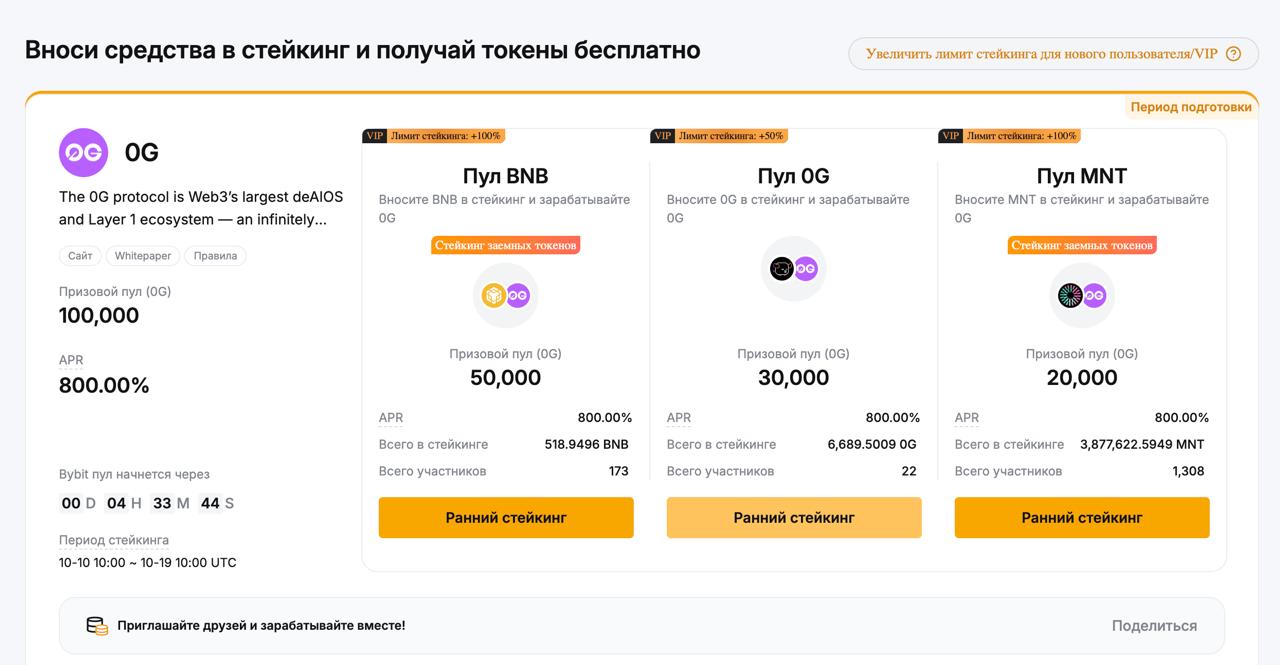Click the BNB and 0G token pair icon
Image resolution: width=1280 pixels, height=665 pixels.
click(x=505, y=295)
